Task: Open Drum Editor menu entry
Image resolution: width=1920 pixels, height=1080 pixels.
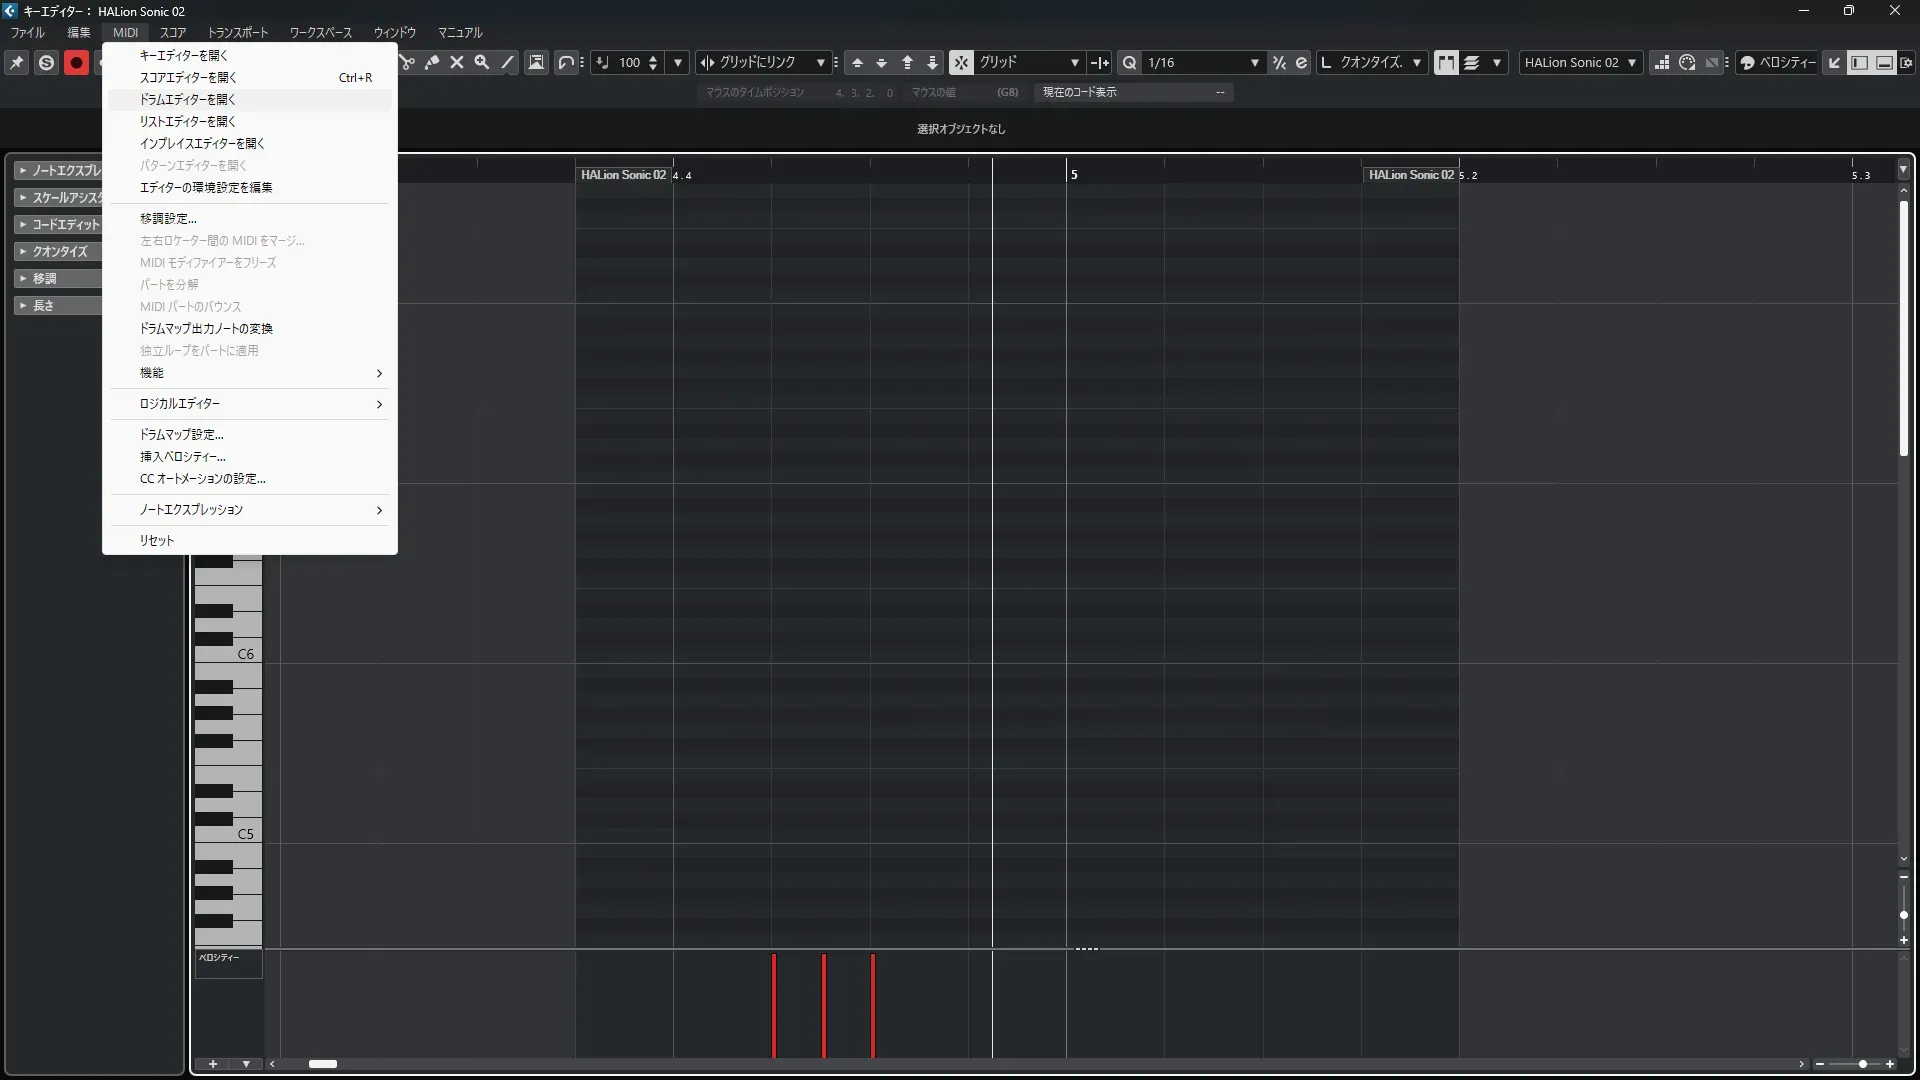Action: (188, 99)
